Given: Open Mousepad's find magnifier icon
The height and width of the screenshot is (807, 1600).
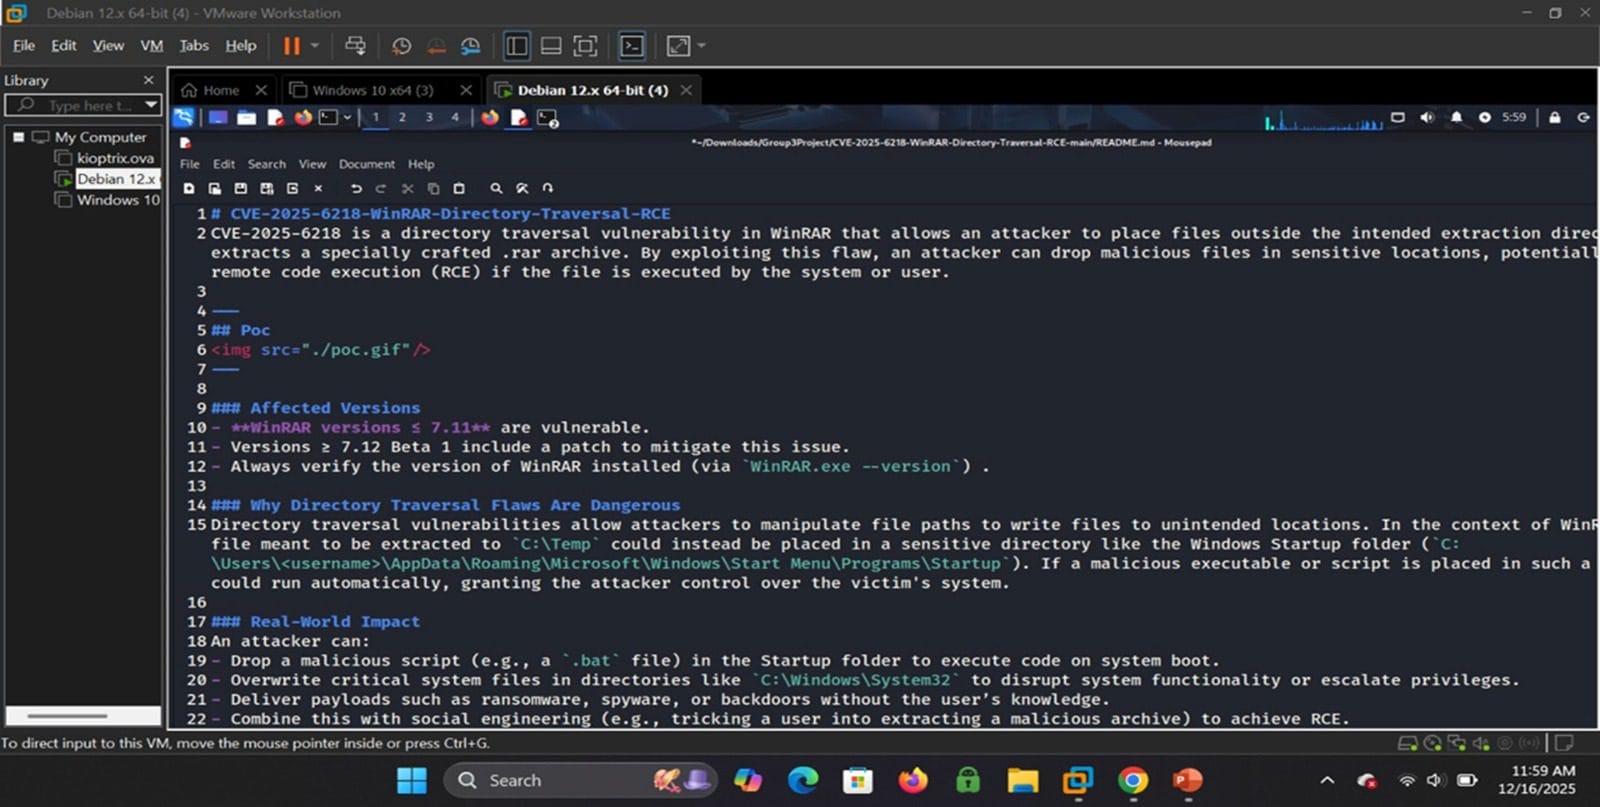Looking at the screenshot, I should pos(496,188).
